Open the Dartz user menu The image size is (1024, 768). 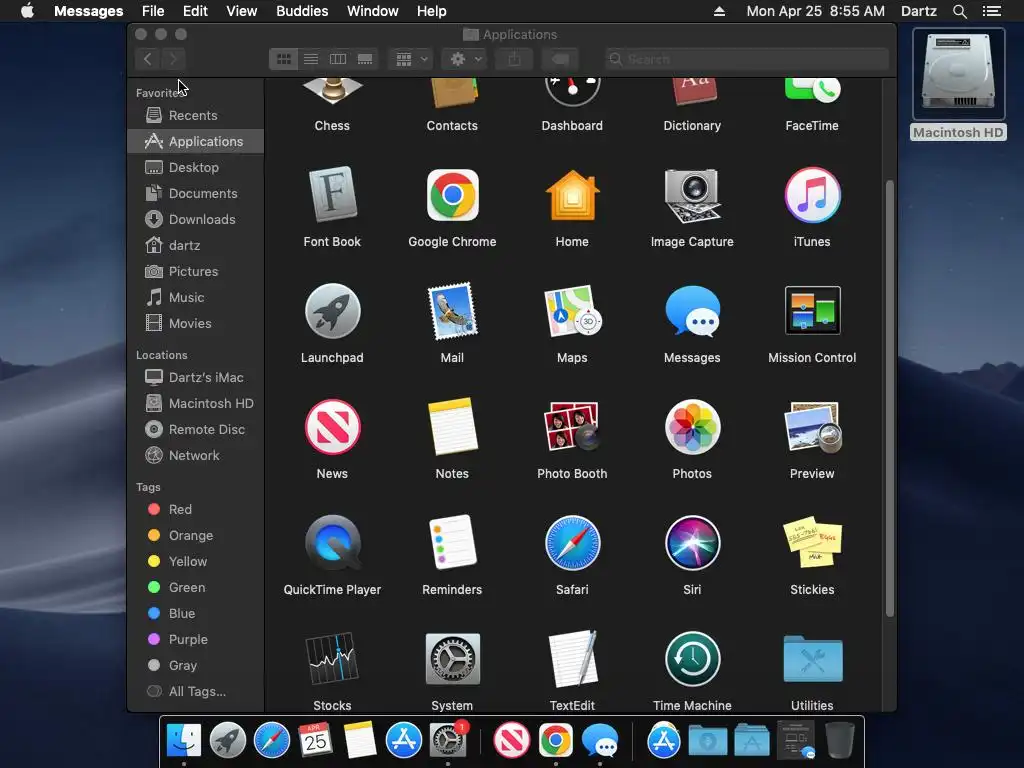tap(918, 11)
